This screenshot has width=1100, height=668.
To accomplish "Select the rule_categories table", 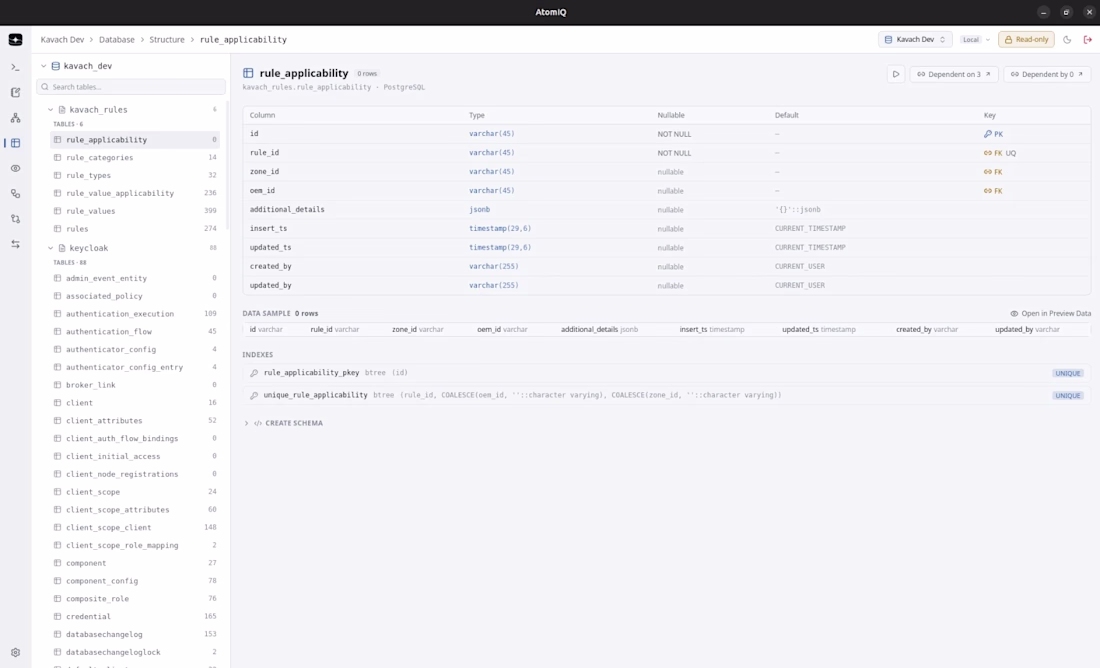I will coord(135,158).
